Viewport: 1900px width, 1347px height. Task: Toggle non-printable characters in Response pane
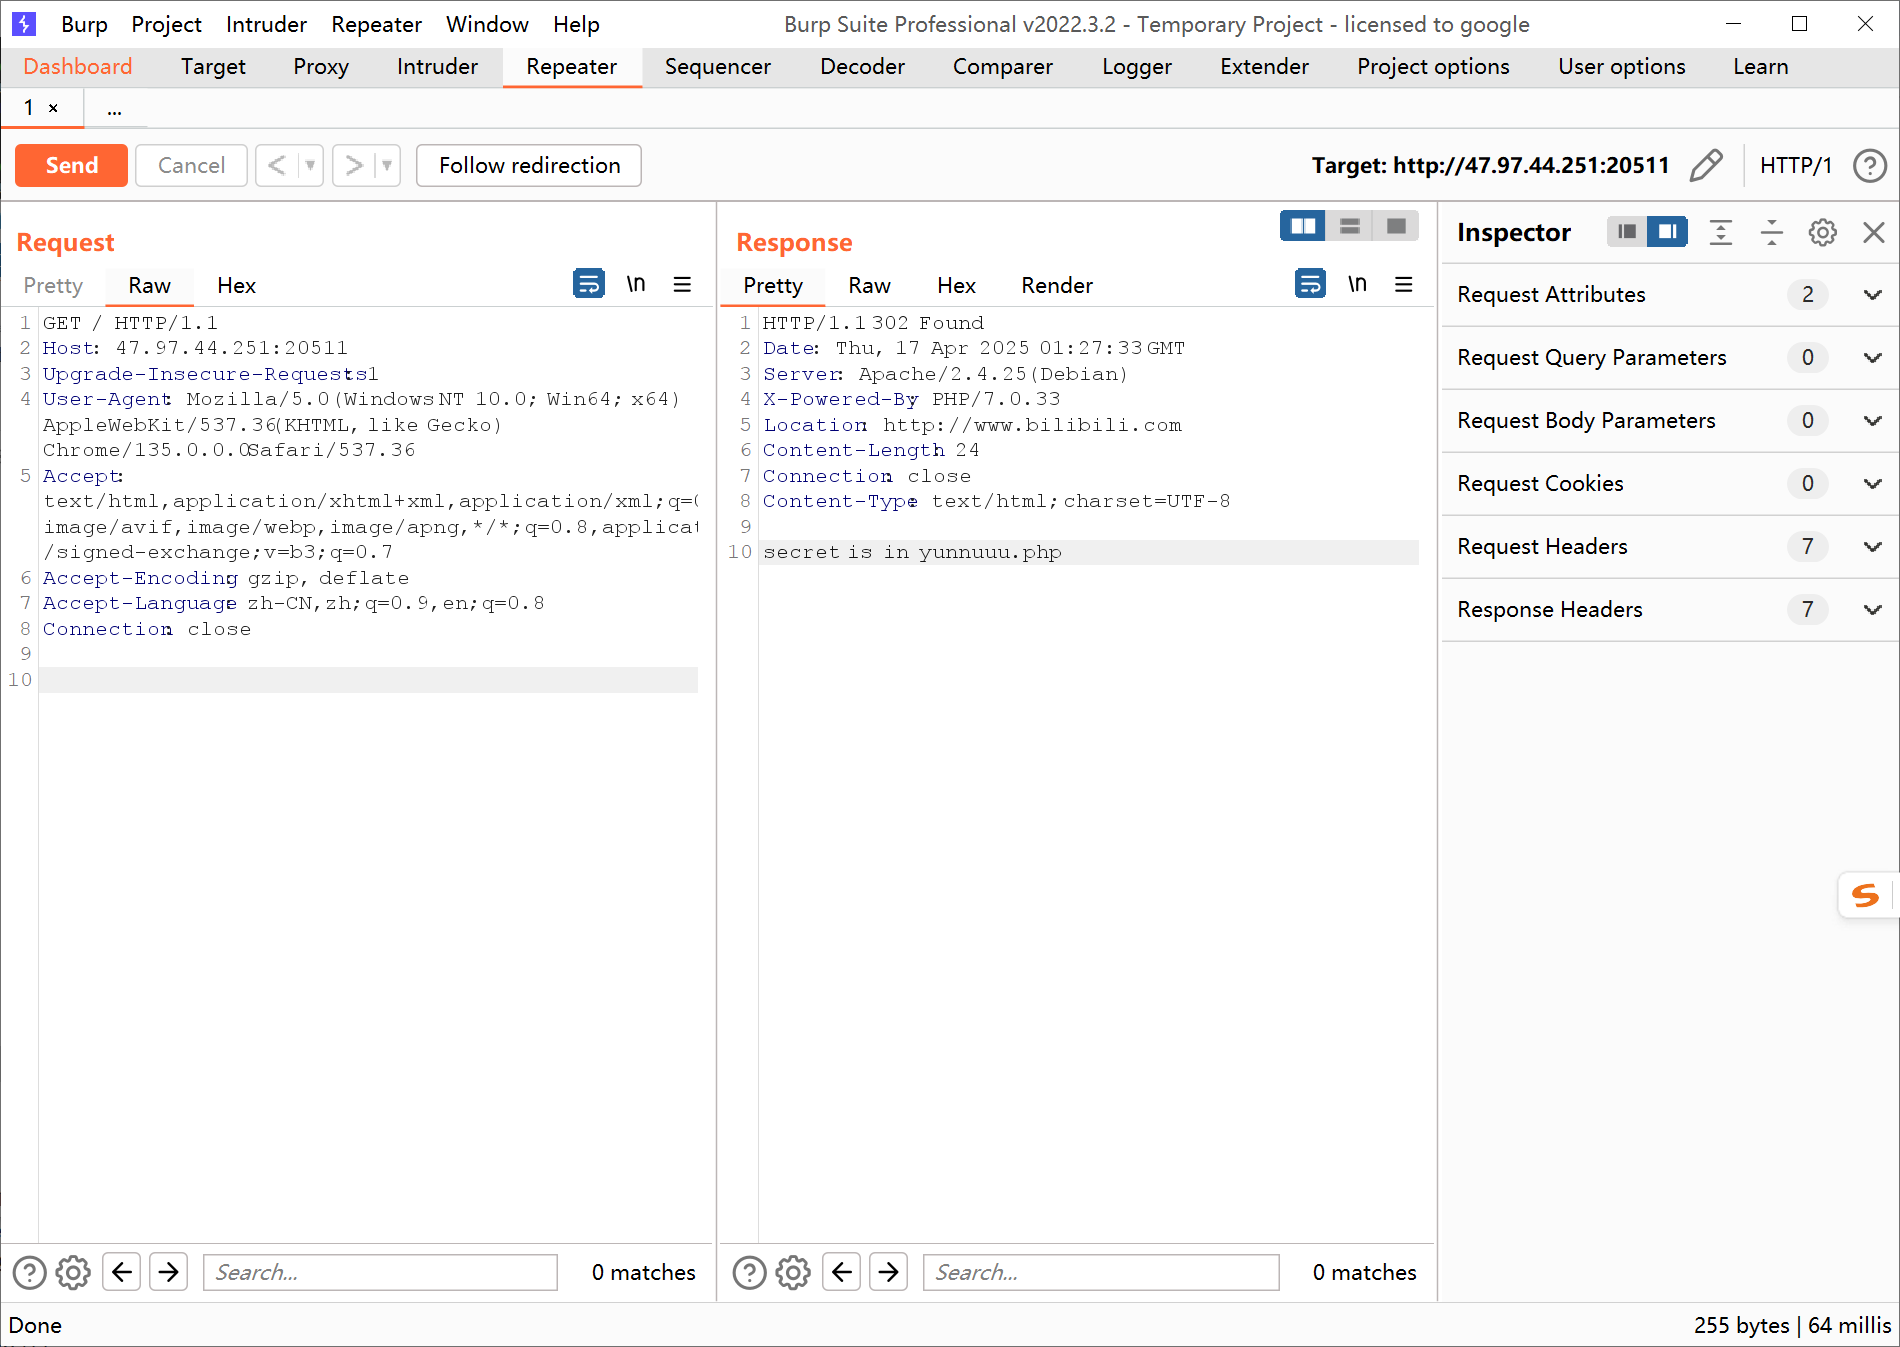(1357, 285)
